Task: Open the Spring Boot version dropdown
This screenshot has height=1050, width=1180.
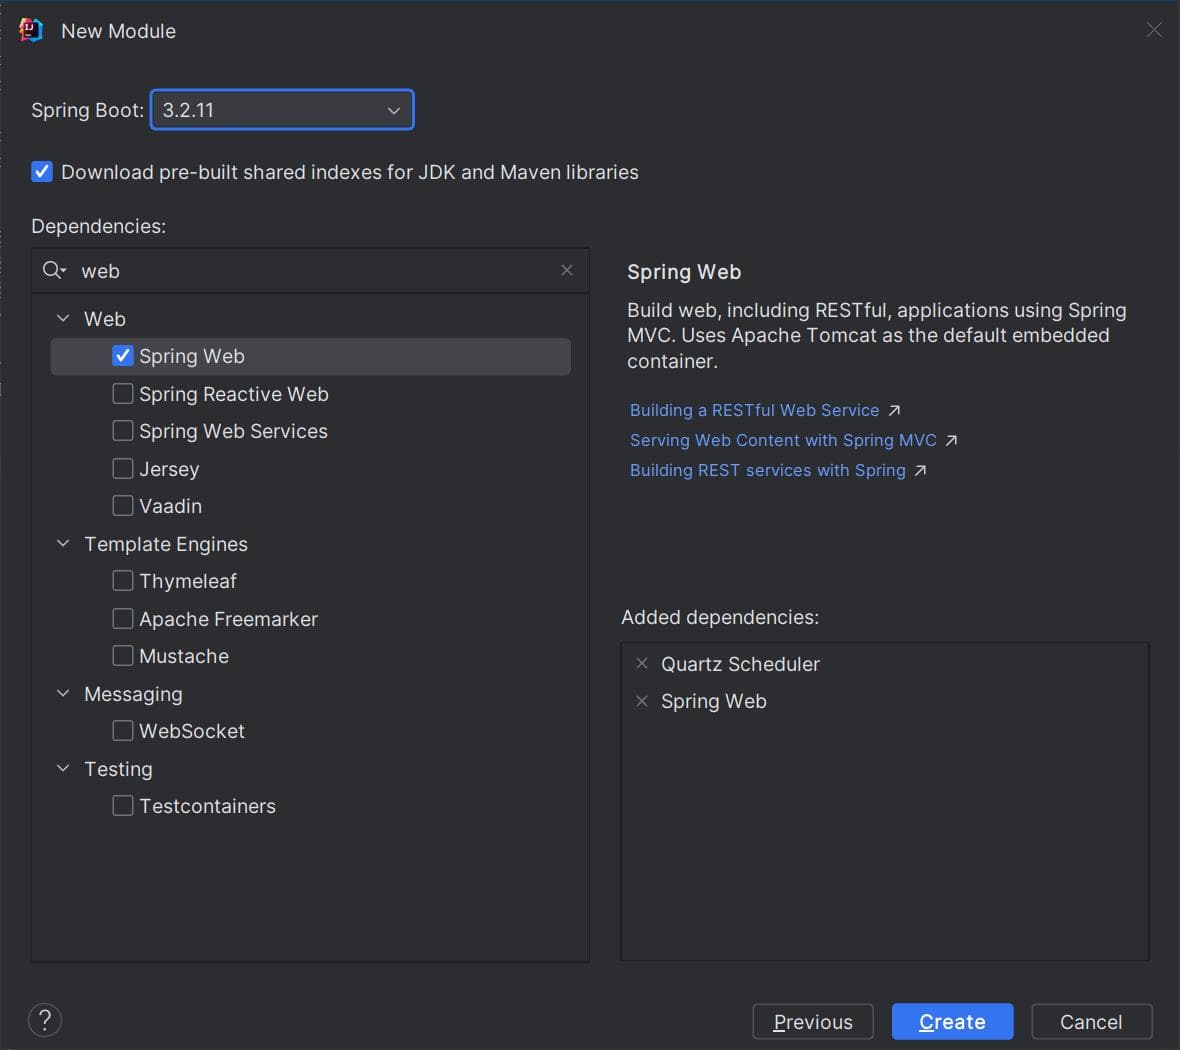Action: click(x=282, y=110)
